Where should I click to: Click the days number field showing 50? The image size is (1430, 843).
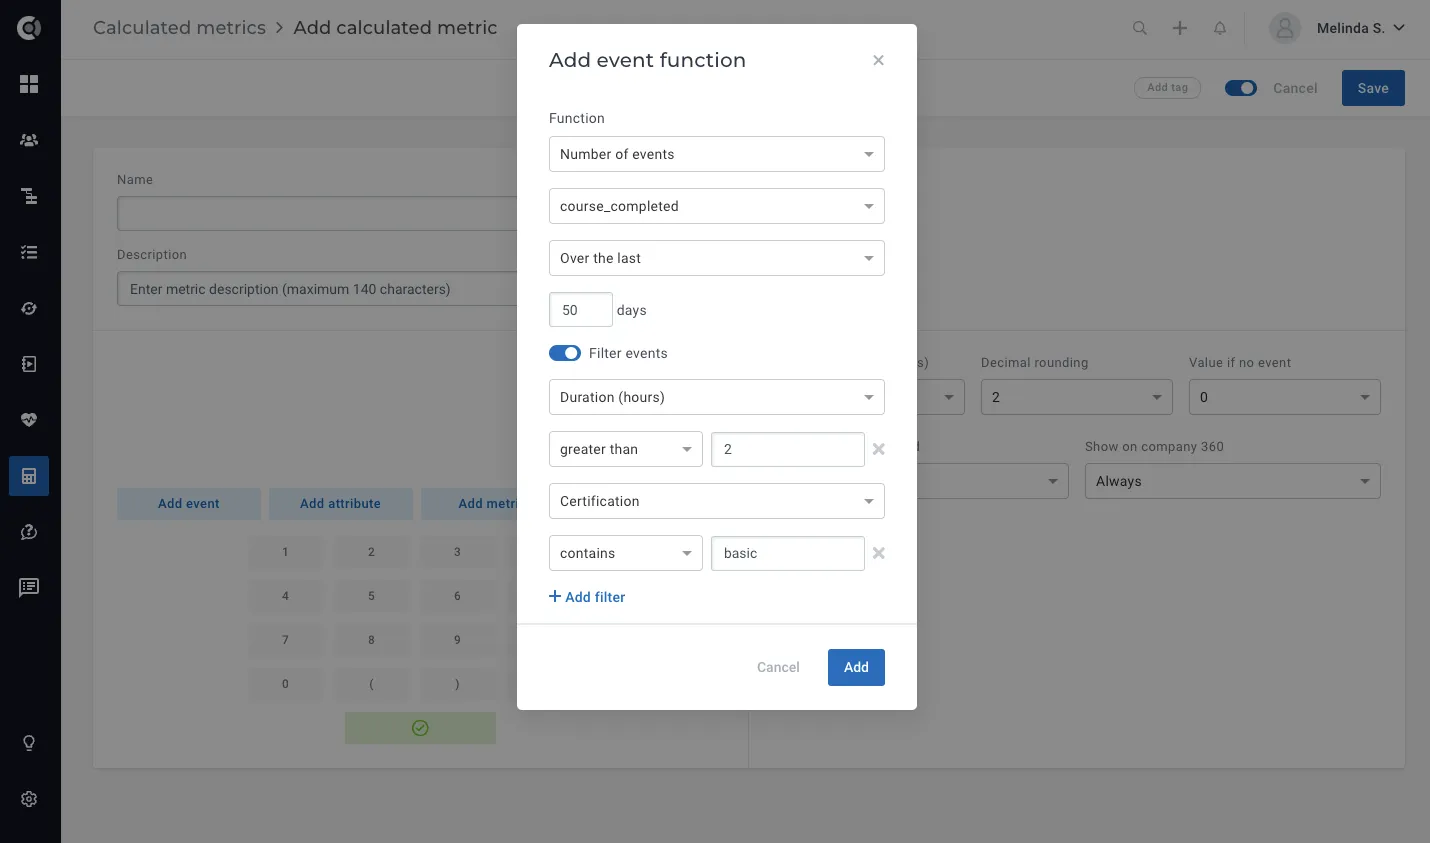(581, 310)
